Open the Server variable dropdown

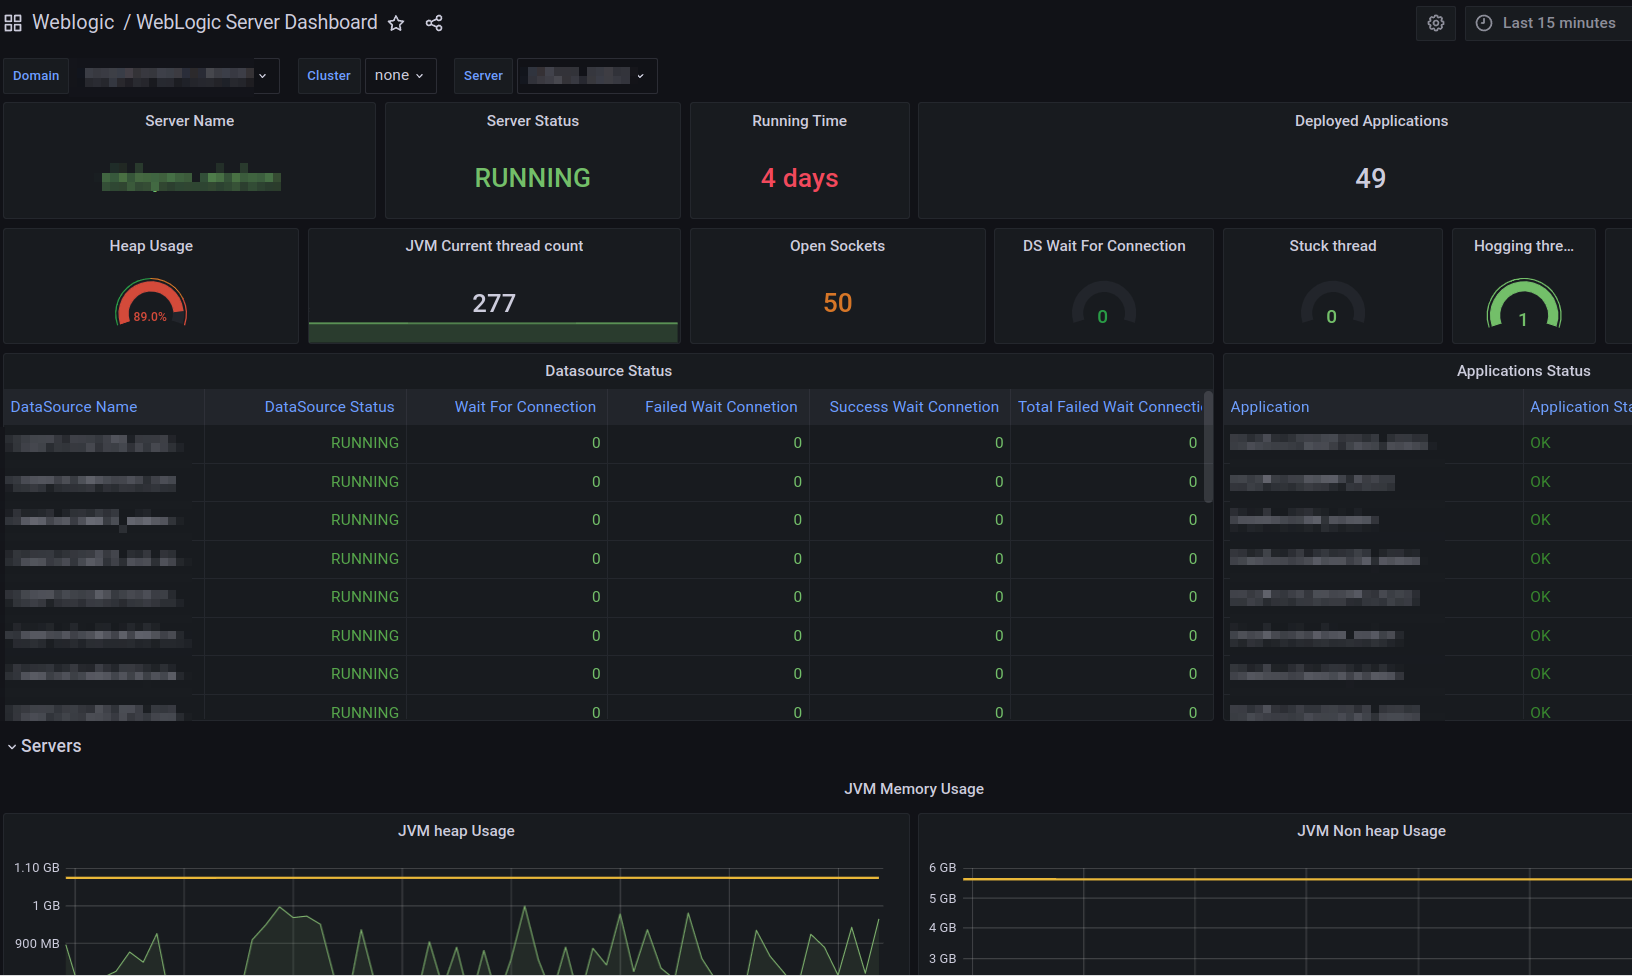586,76
